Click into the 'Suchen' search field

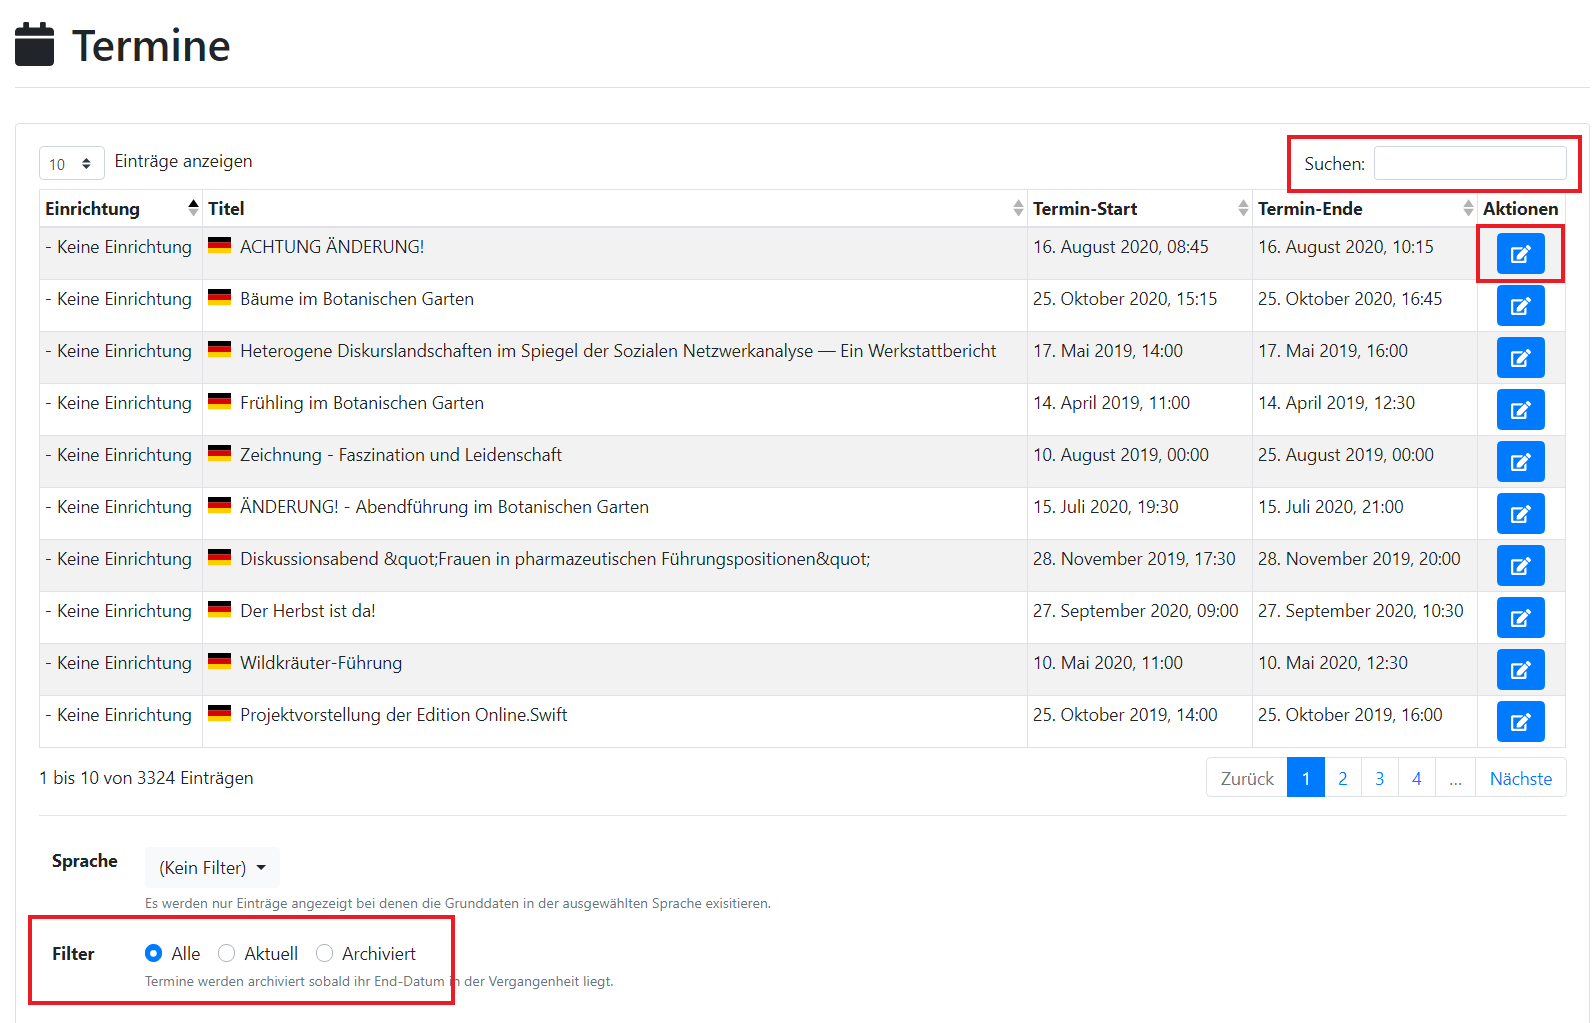pyautogui.click(x=1469, y=163)
